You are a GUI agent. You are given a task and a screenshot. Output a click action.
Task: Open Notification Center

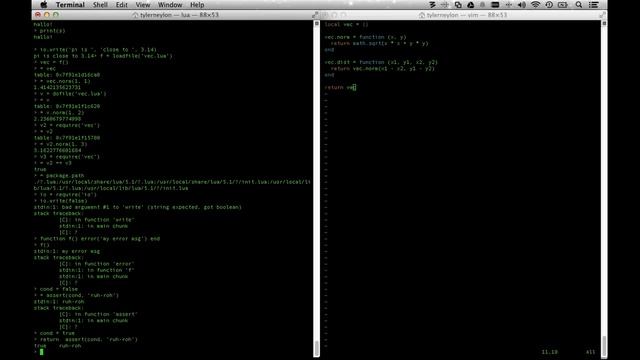pyautogui.click(x=594, y=5)
